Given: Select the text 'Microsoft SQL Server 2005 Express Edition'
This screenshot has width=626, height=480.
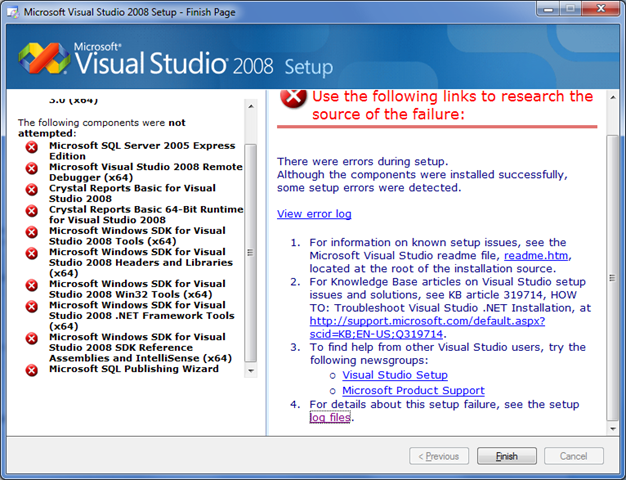Looking at the screenshot, I should (x=142, y=151).
